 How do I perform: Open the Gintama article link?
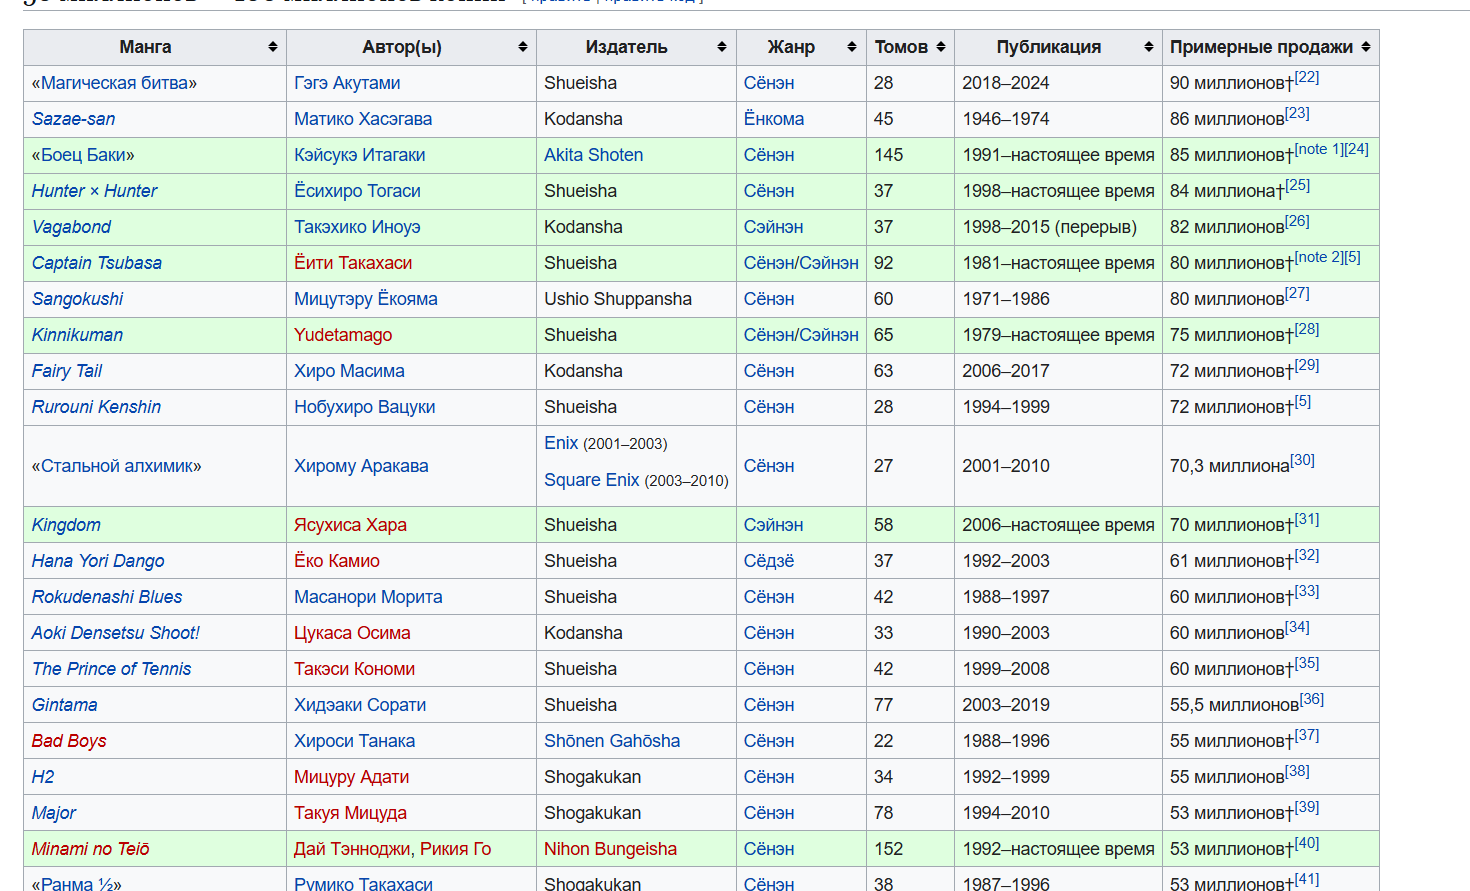[x=64, y=705]
